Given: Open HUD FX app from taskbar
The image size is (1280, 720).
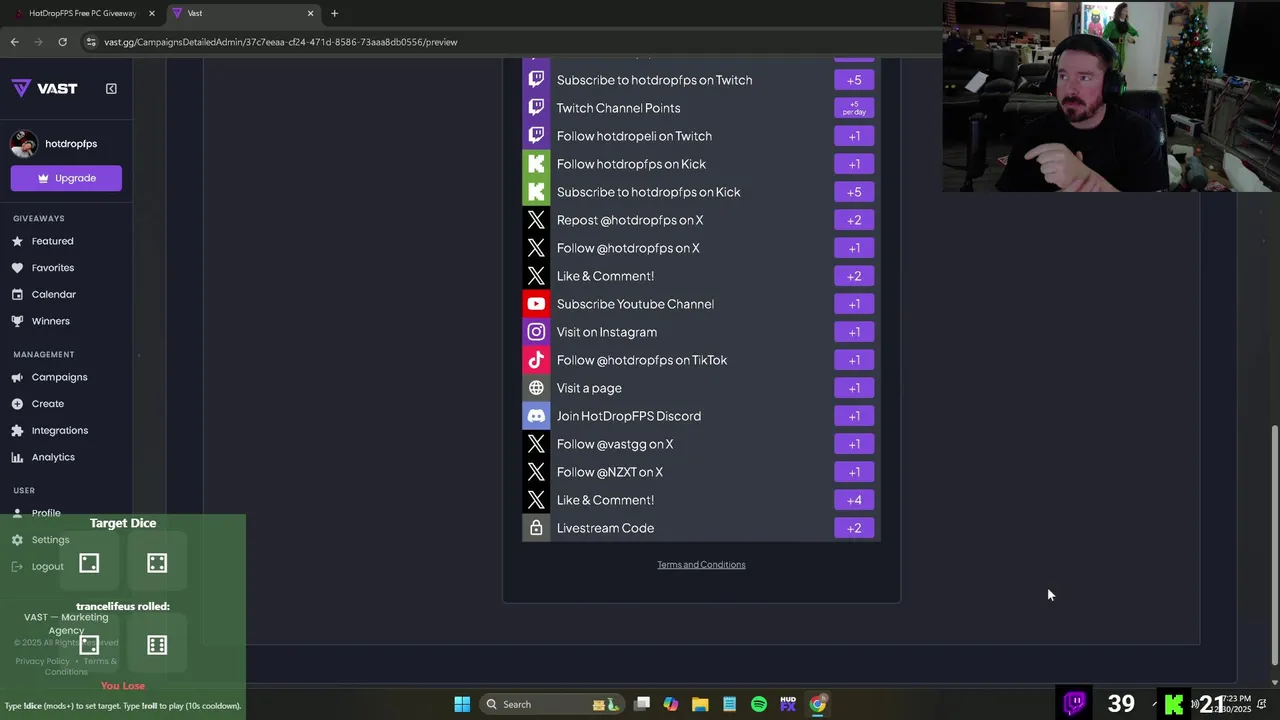Looking at the screenshot, I should (788, 704).
